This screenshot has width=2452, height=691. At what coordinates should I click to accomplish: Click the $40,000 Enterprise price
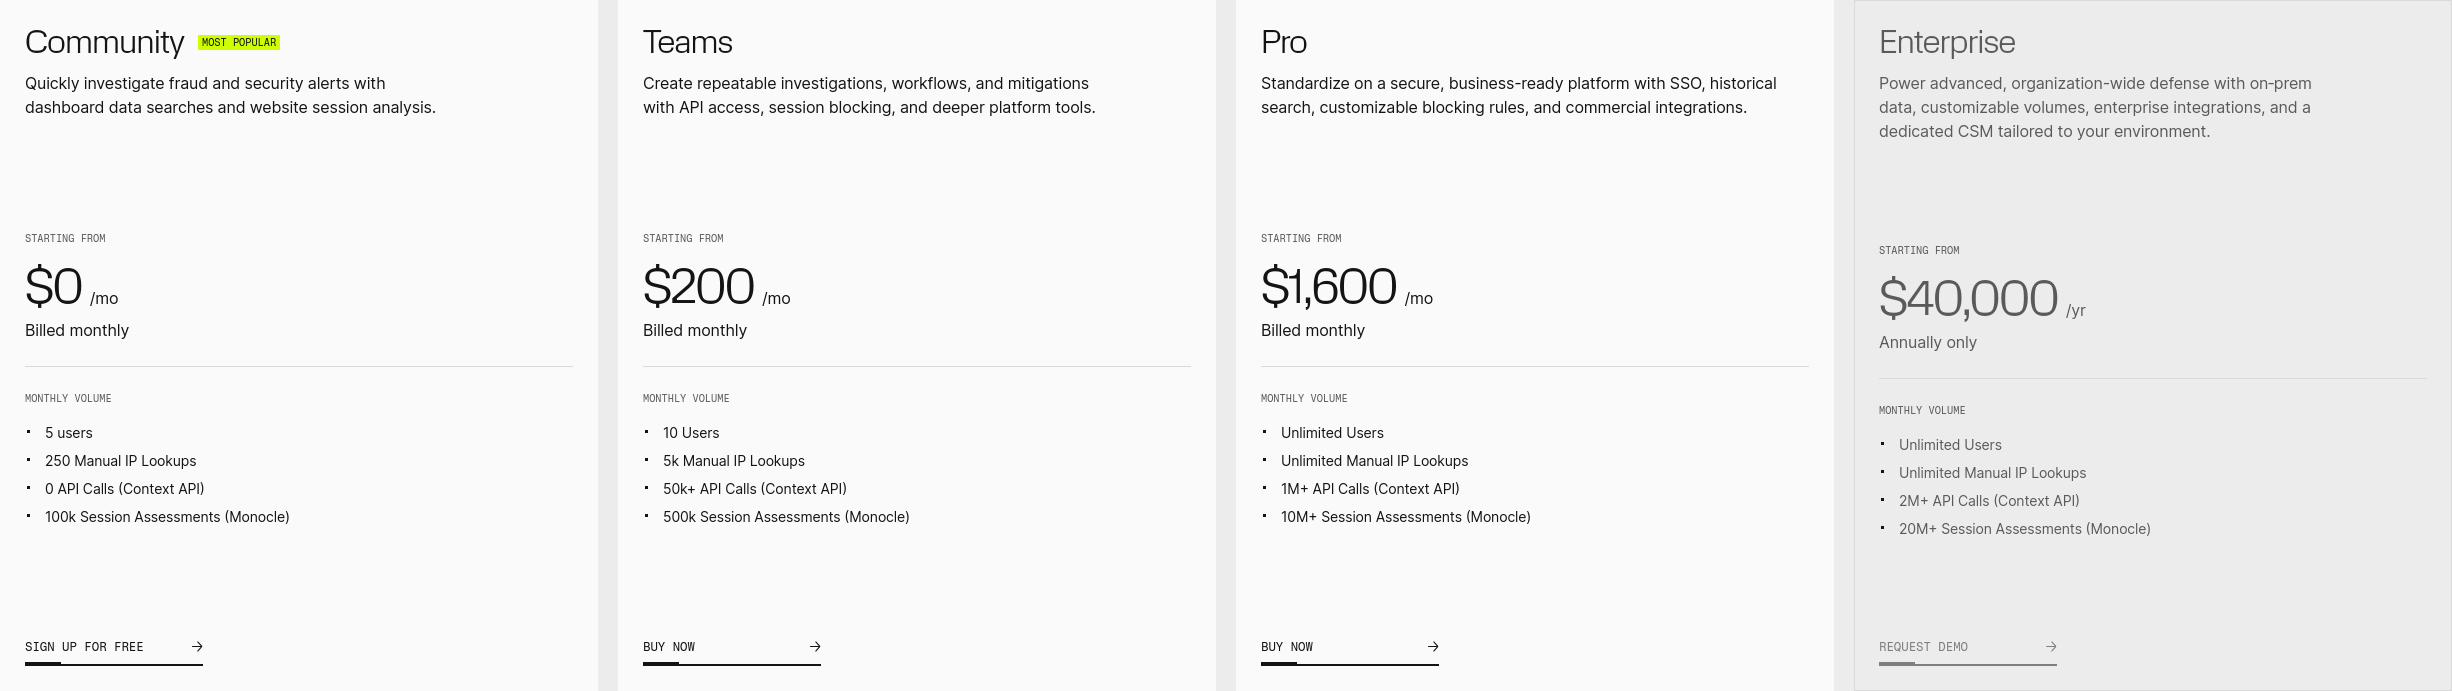pyautogui.click(x=1968, y=299)
